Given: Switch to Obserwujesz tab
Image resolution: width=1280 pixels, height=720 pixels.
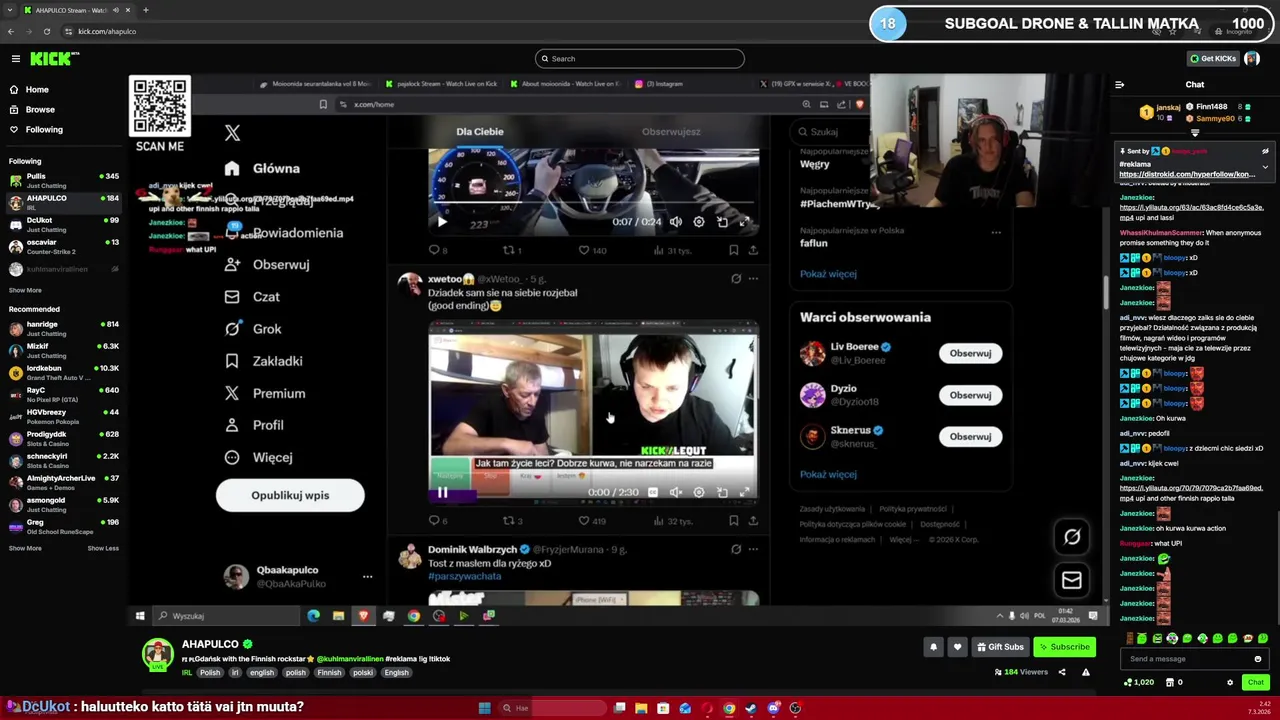Looking at the screenshot, I should pyautogui.click(x=671, y=131).
